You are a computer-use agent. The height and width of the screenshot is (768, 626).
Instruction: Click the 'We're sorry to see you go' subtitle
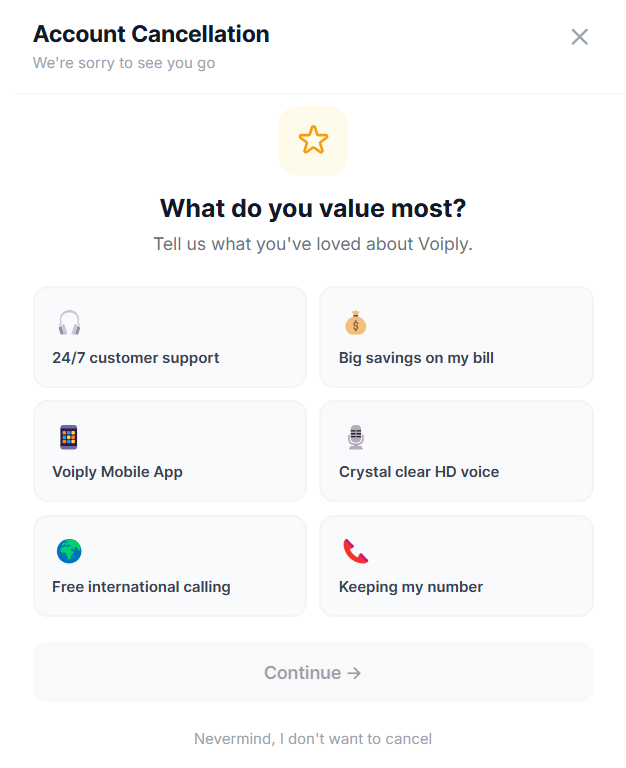coord(124,63)
